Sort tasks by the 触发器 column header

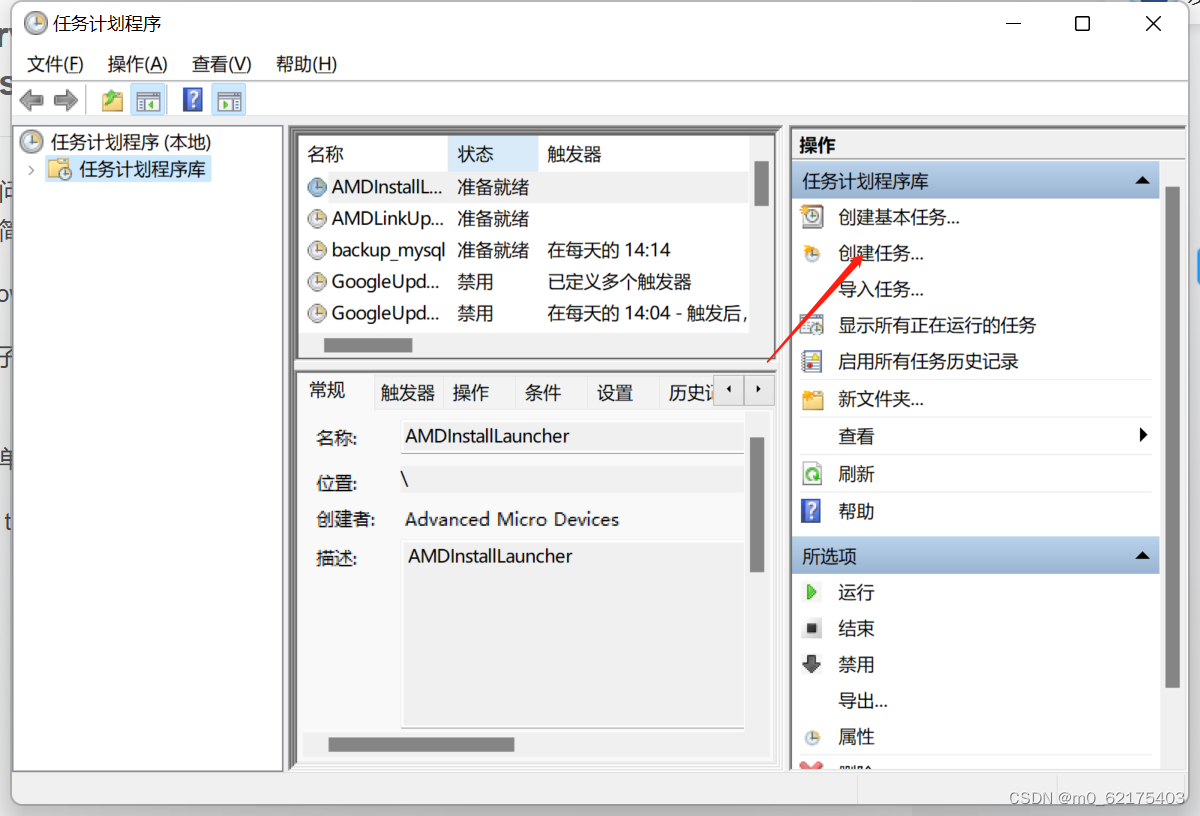642,154
